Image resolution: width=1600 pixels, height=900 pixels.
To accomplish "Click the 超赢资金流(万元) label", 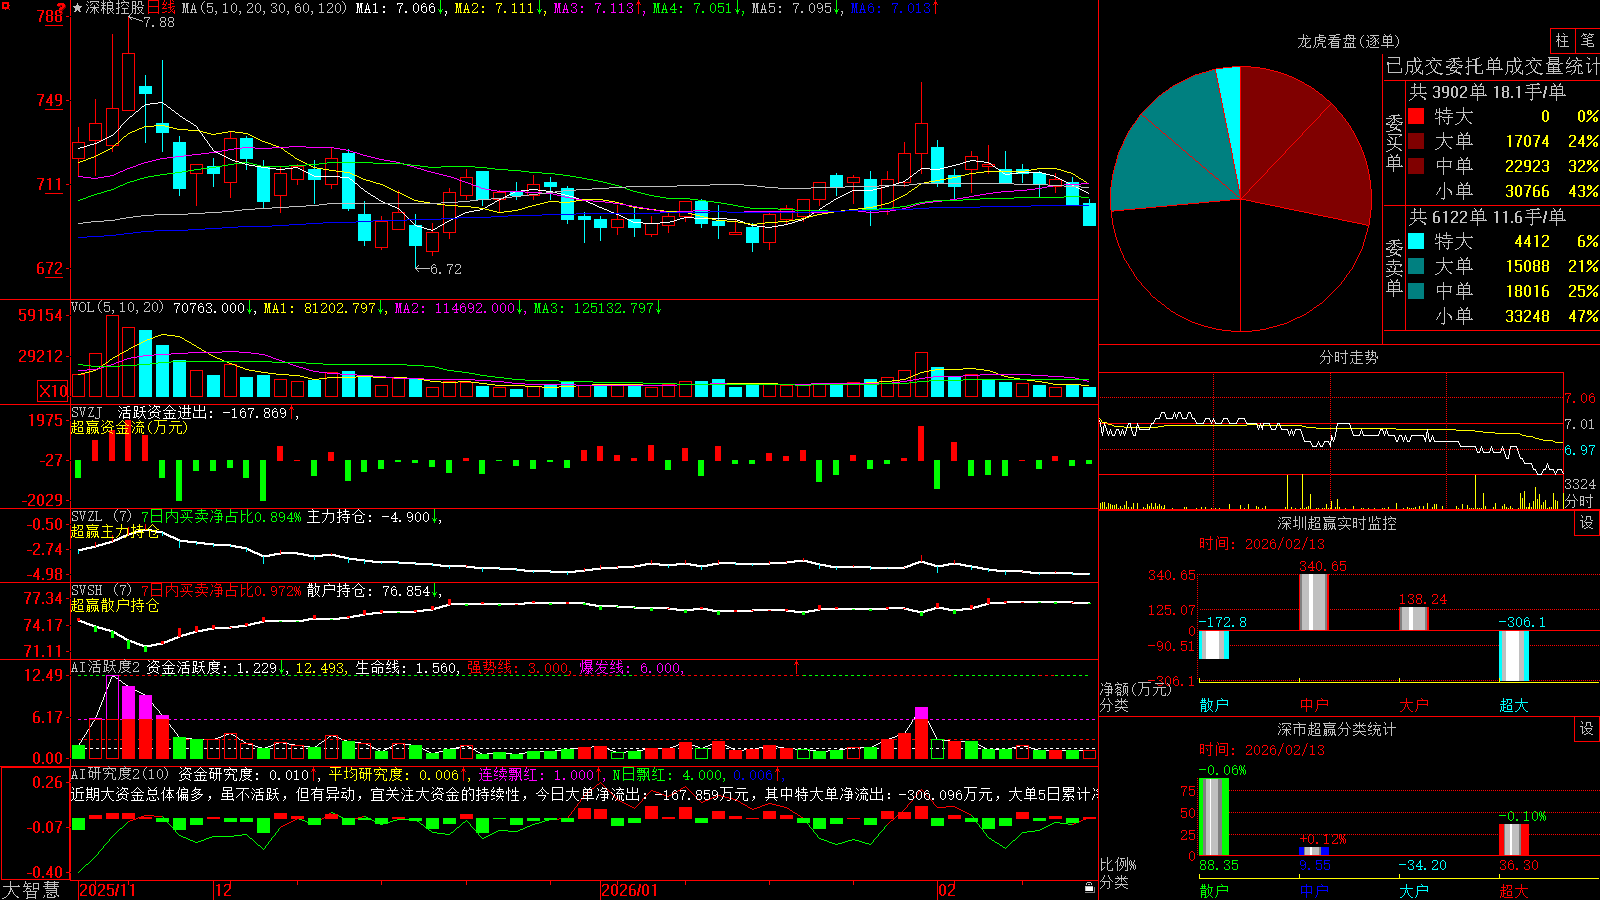I will 129,427.
